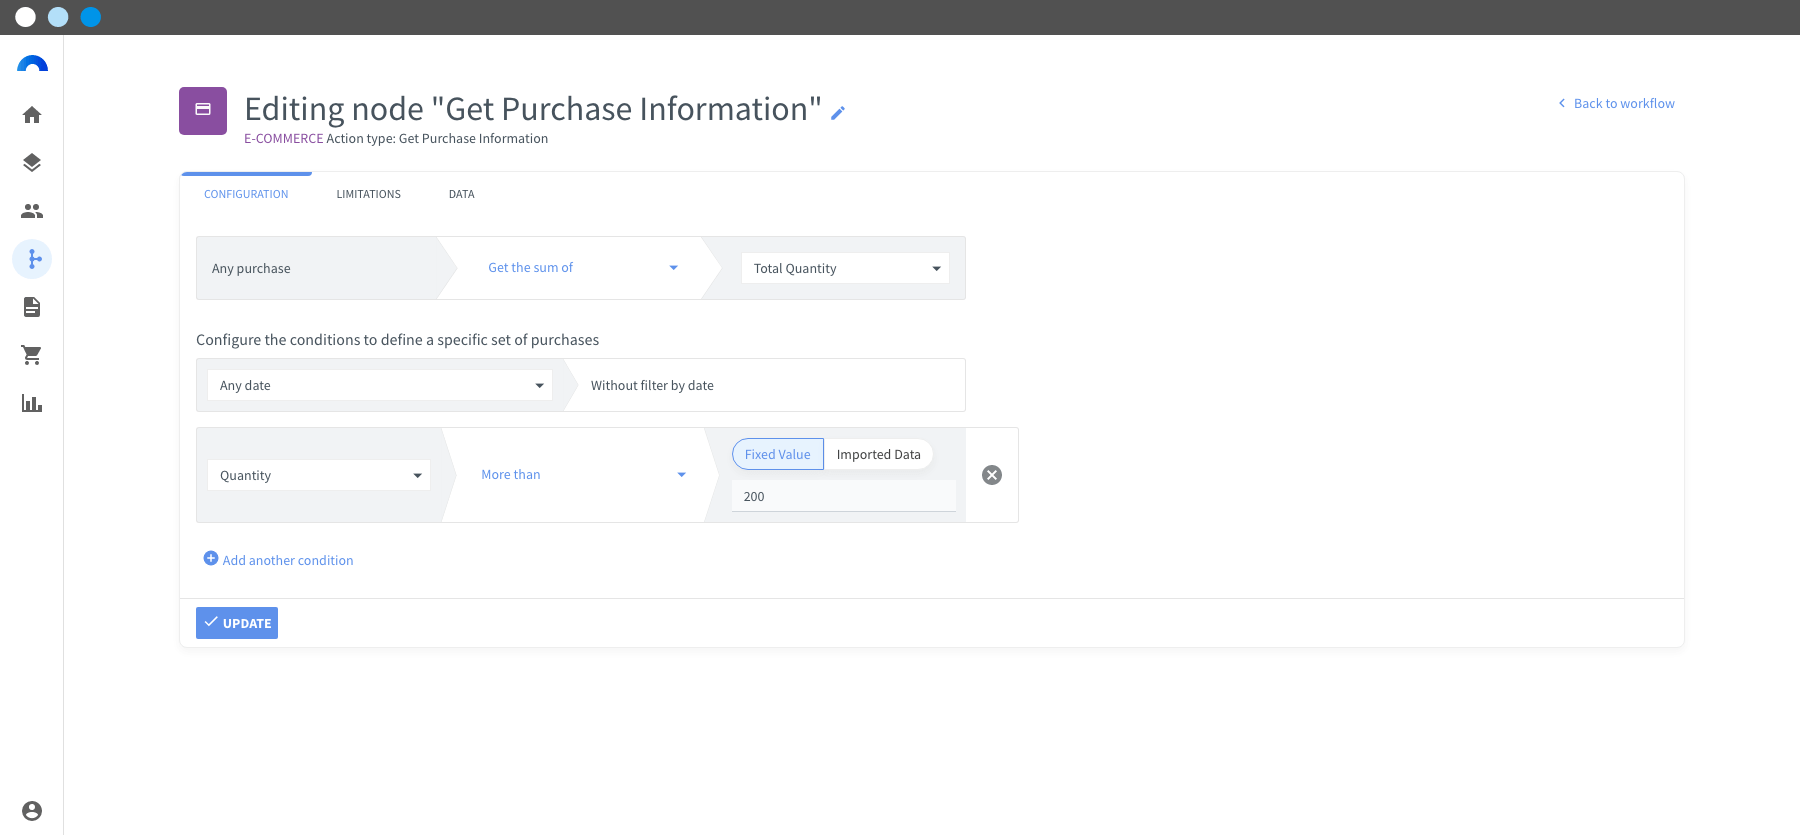
Task: Open the Total Quantity dropdown
Action: coord(845,268)
